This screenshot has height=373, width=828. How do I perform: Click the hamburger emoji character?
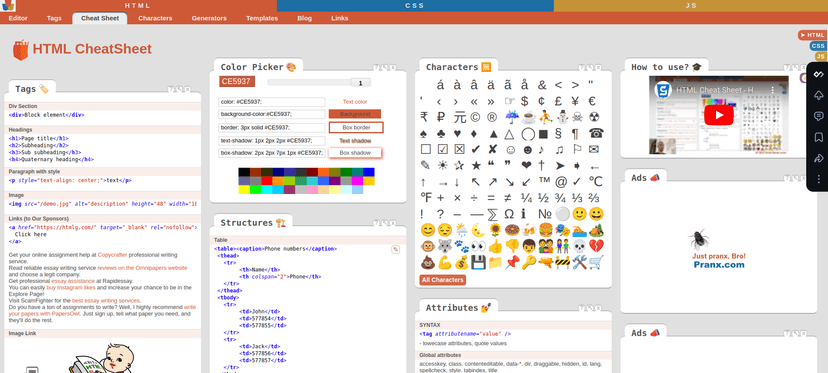545,230
